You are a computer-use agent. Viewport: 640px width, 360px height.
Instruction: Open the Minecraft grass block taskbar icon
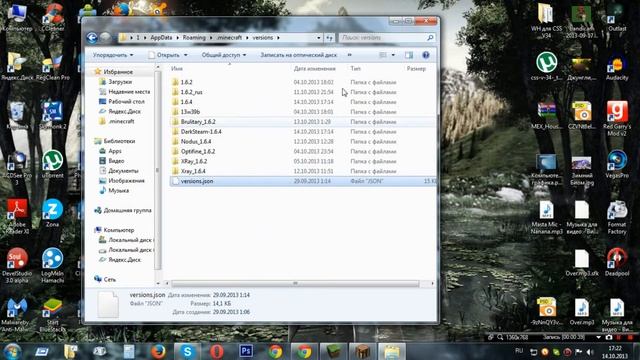pyautogui.click(x=333, y=351)
